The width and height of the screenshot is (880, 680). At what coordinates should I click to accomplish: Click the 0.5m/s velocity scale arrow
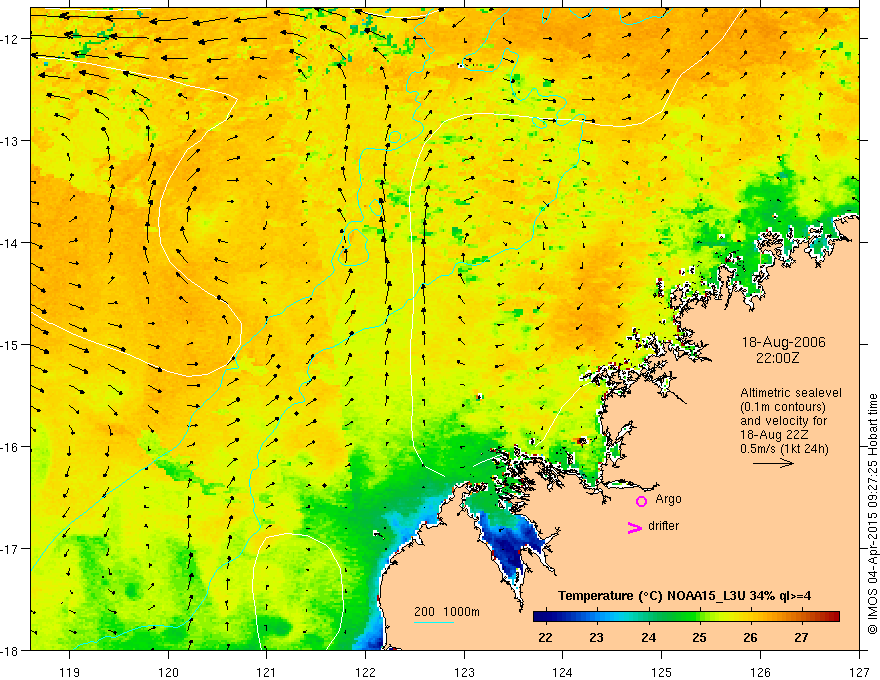(773, 463)
